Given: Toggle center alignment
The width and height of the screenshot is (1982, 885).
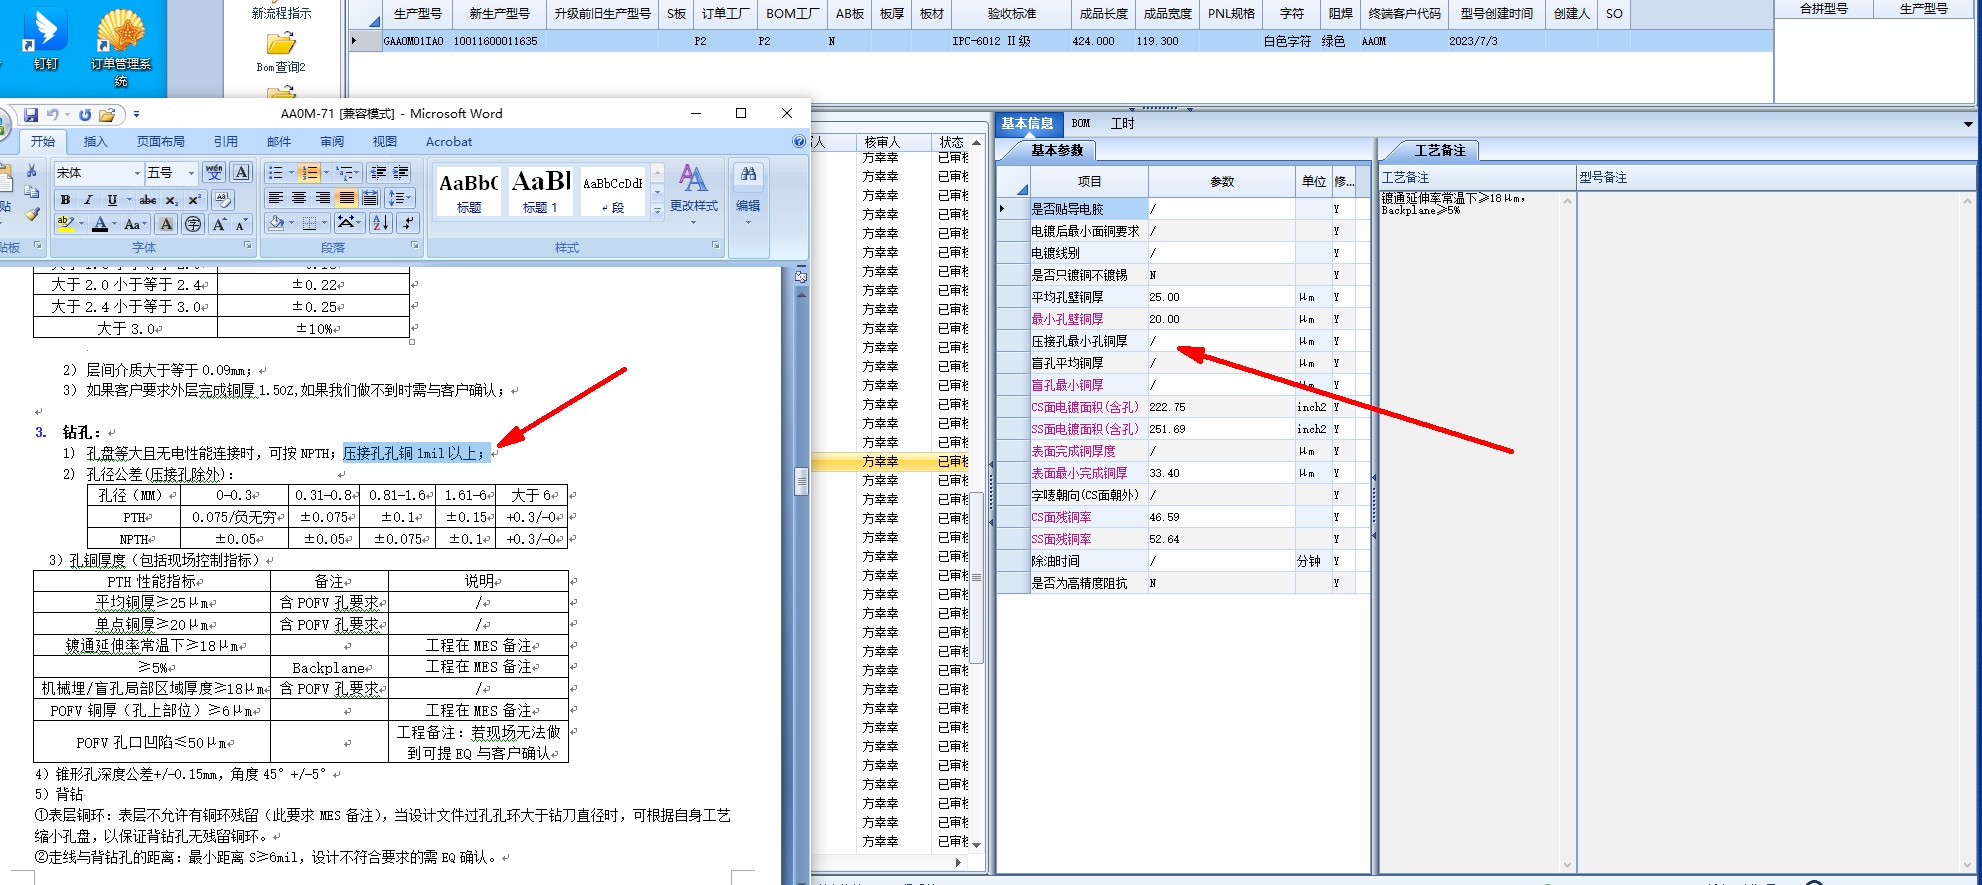Looking at the screenshot, I should 299,198.
